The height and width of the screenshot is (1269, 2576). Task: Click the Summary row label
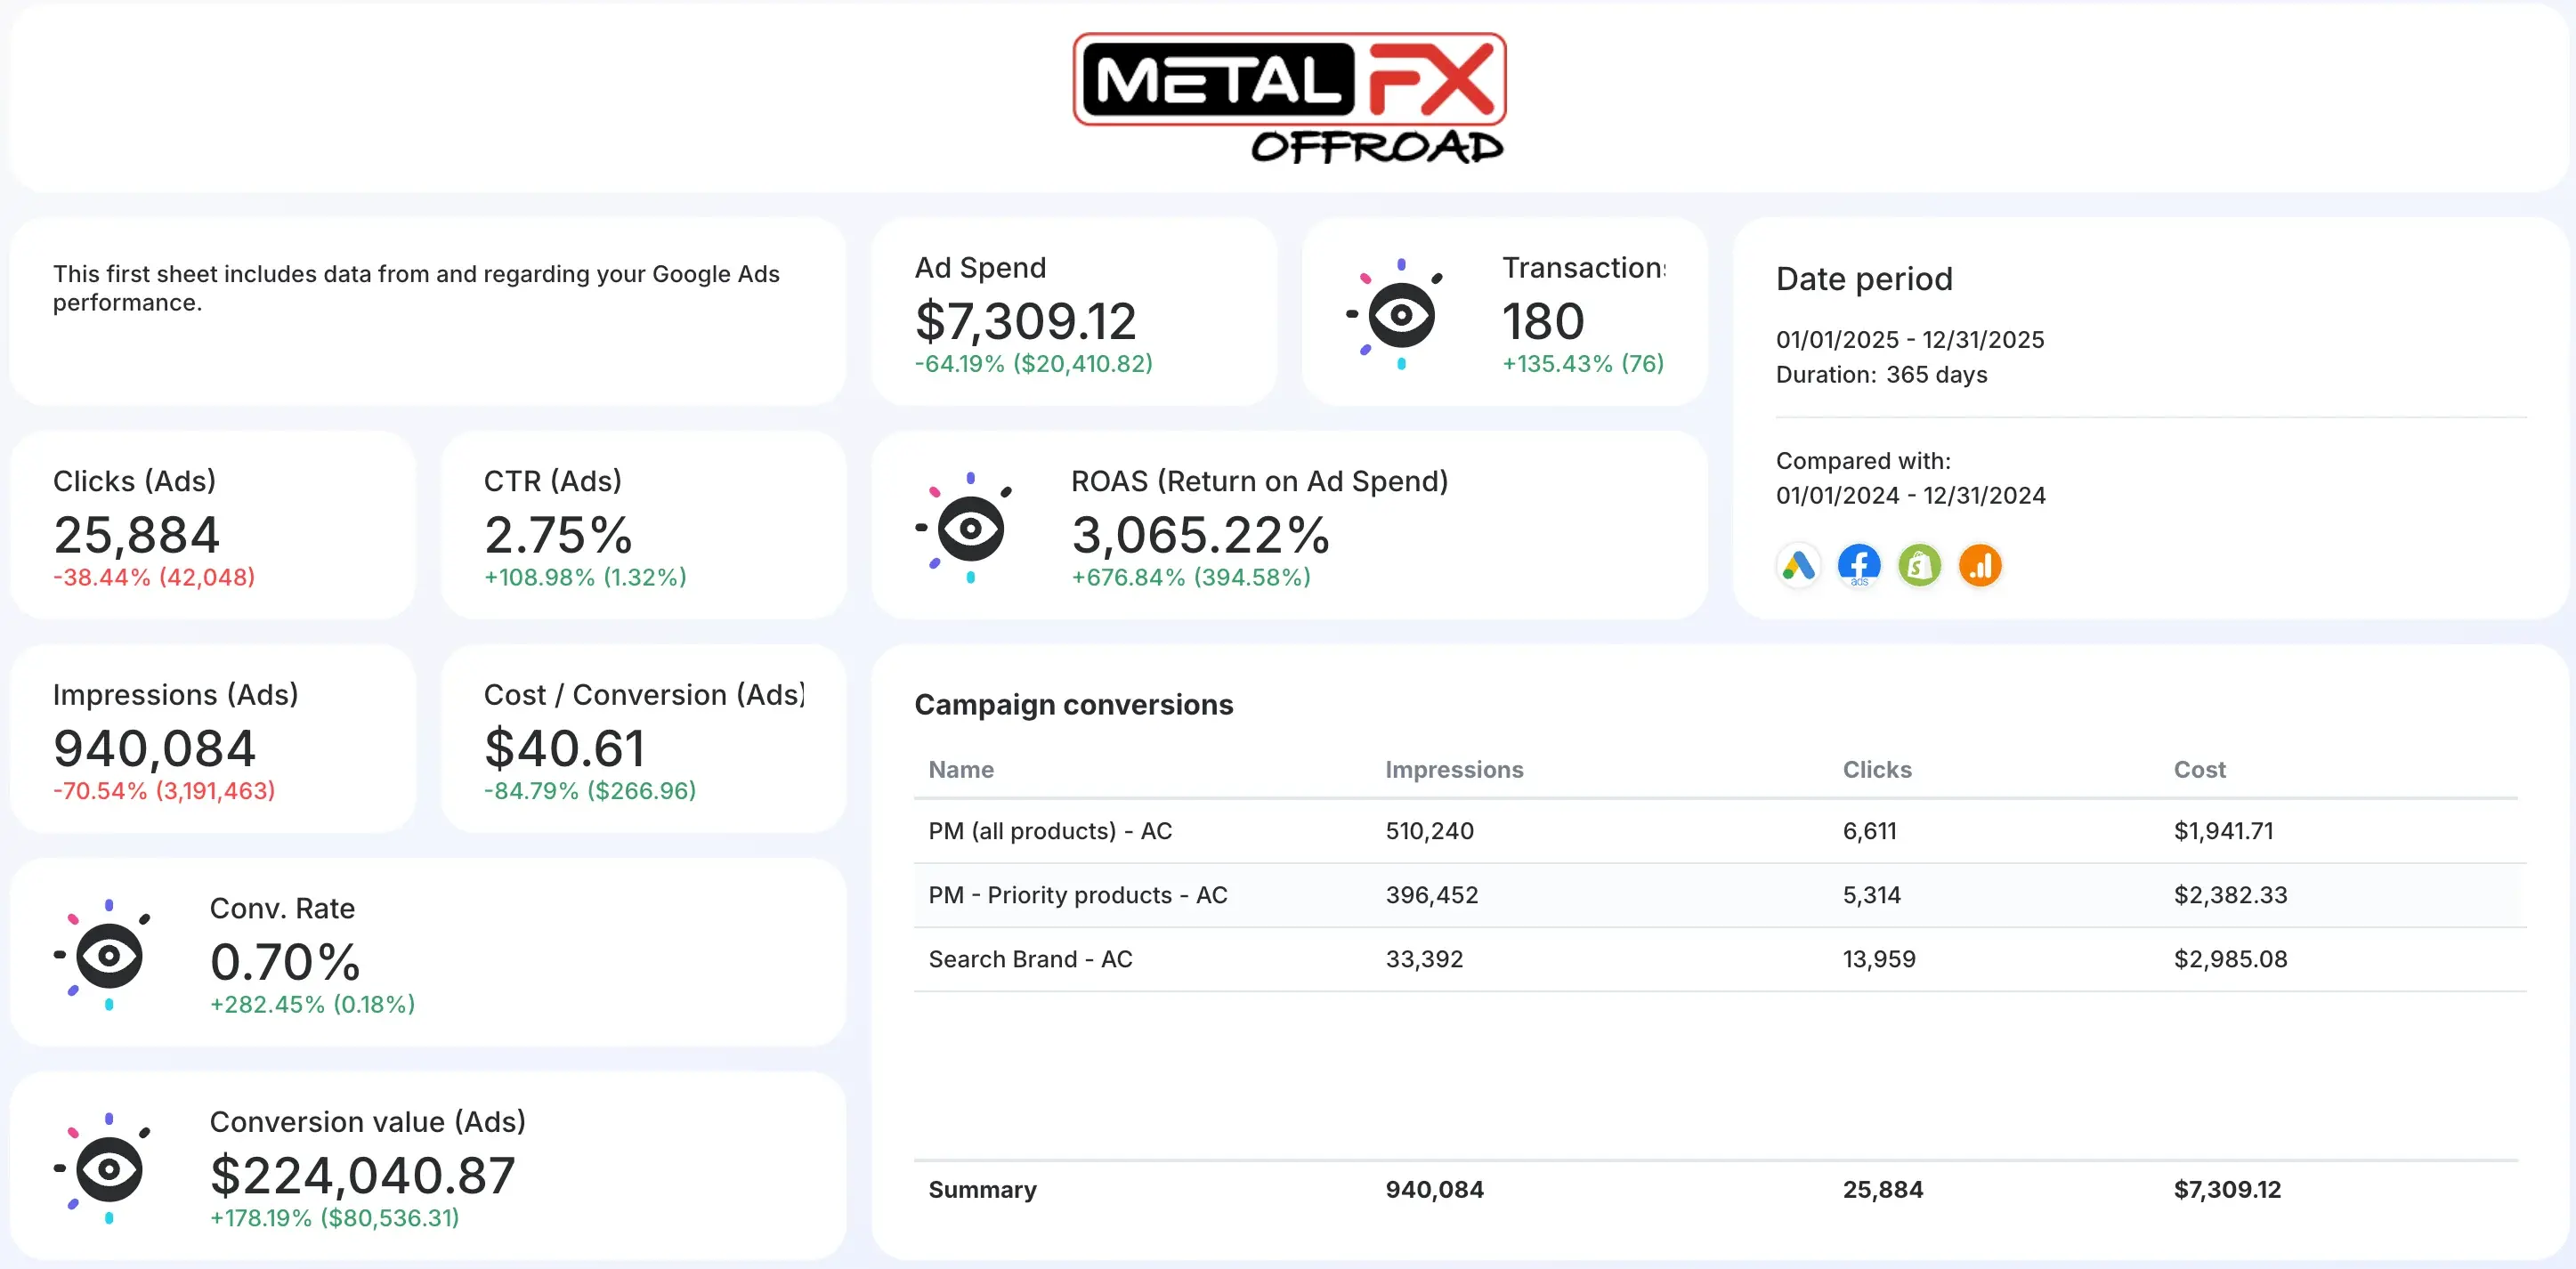pos(982,1190)
